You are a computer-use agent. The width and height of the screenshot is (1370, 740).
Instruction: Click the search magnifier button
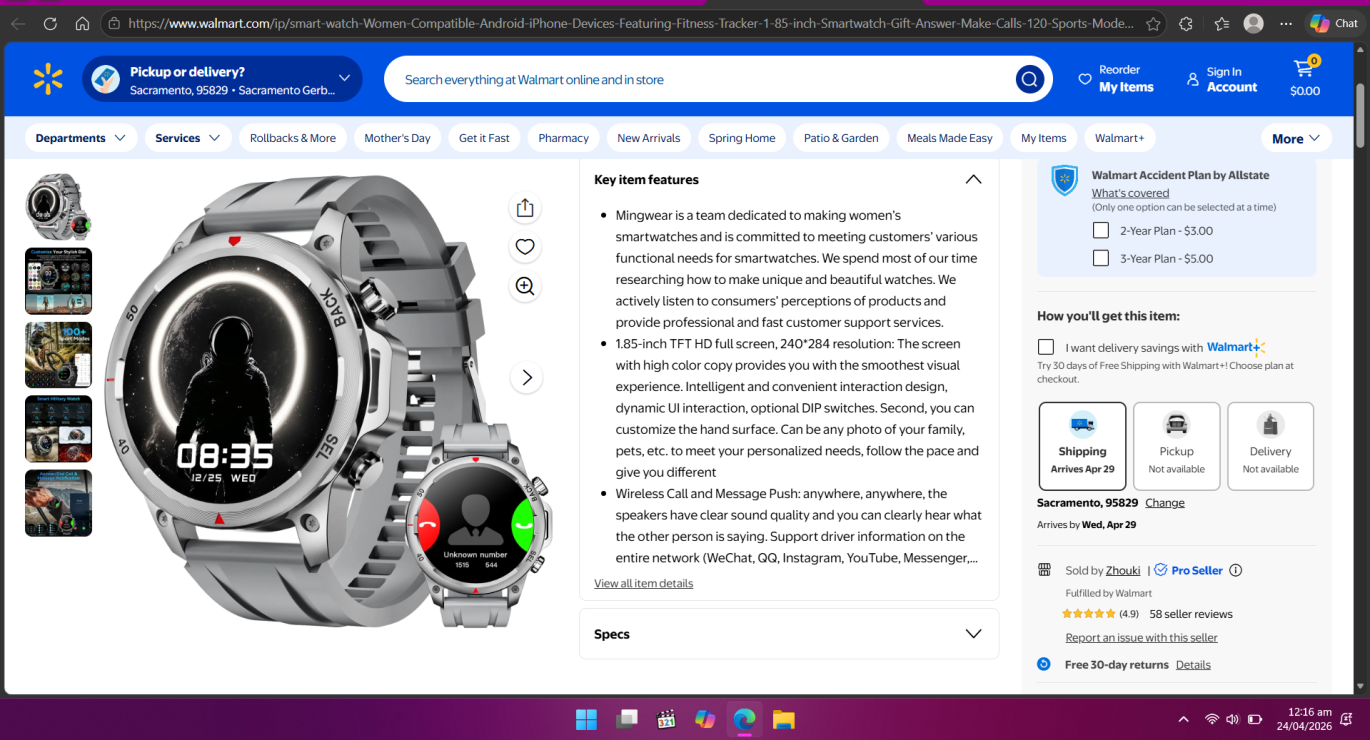(x=1029, y=80)
